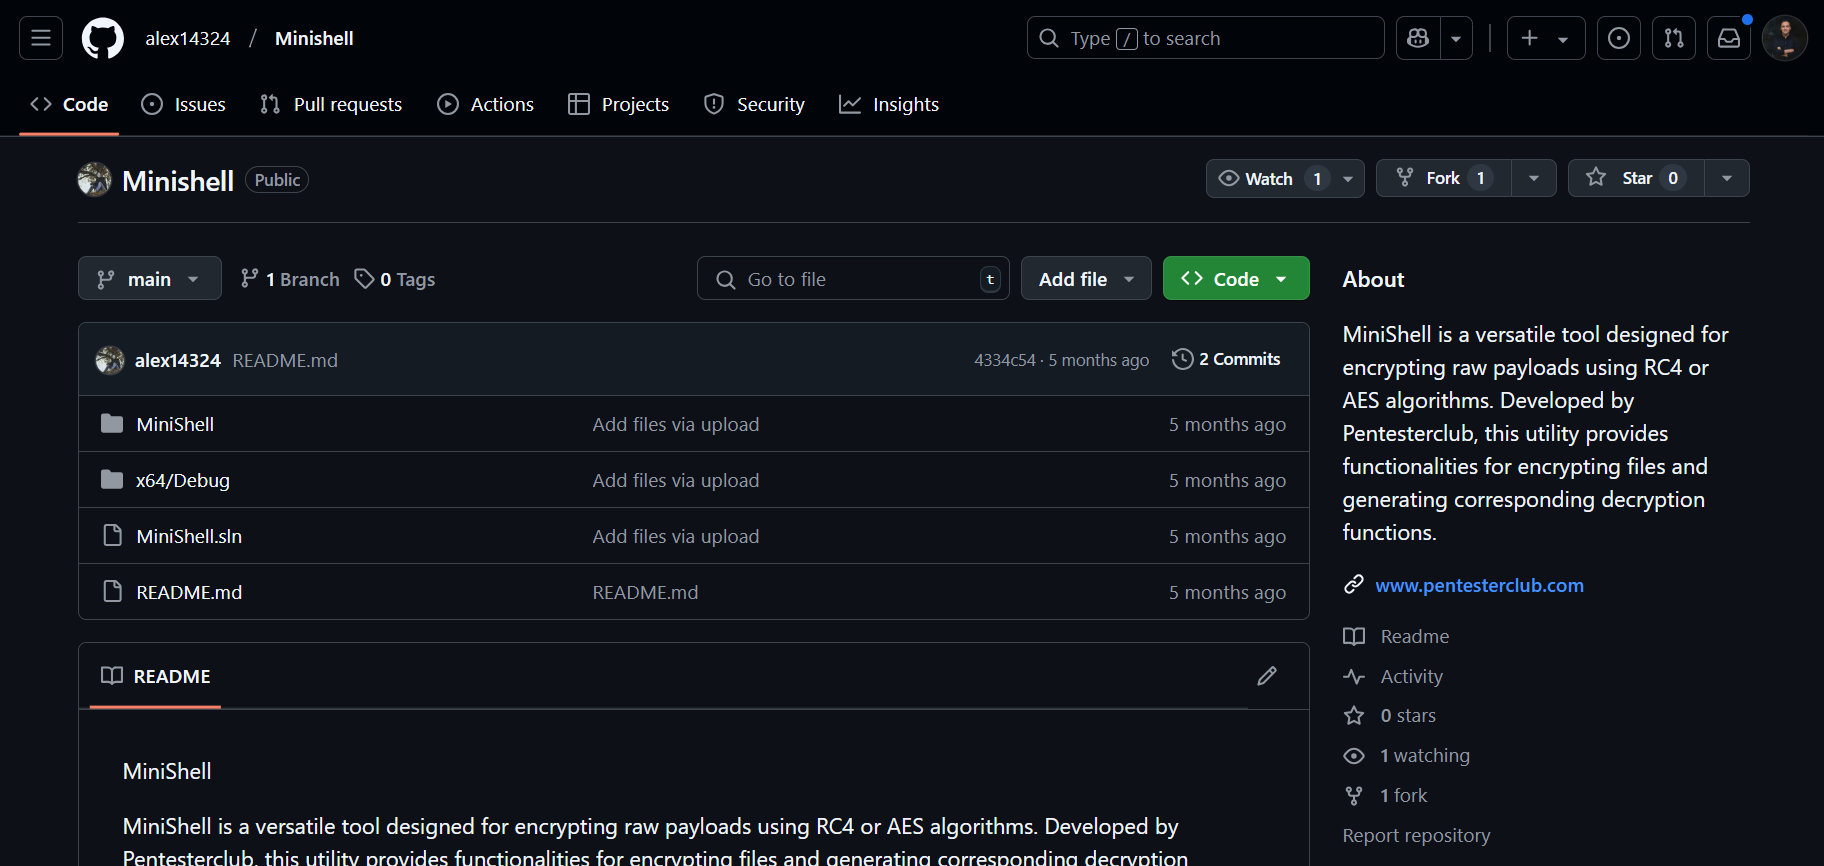Screen dimensions: 1824x866
Task: Open the hamburger navigation menu
Action: pyautogui.click(x=41, y=38)
